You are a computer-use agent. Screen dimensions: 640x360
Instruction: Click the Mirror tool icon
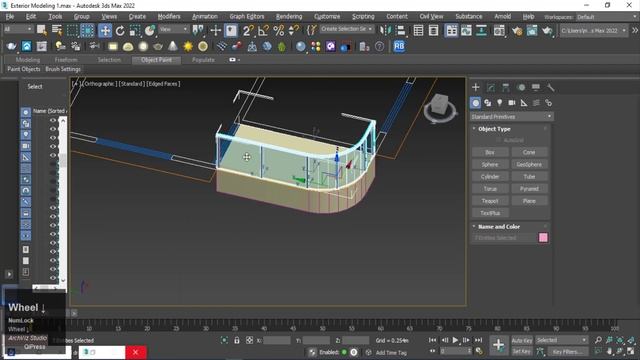coord(385,30)
